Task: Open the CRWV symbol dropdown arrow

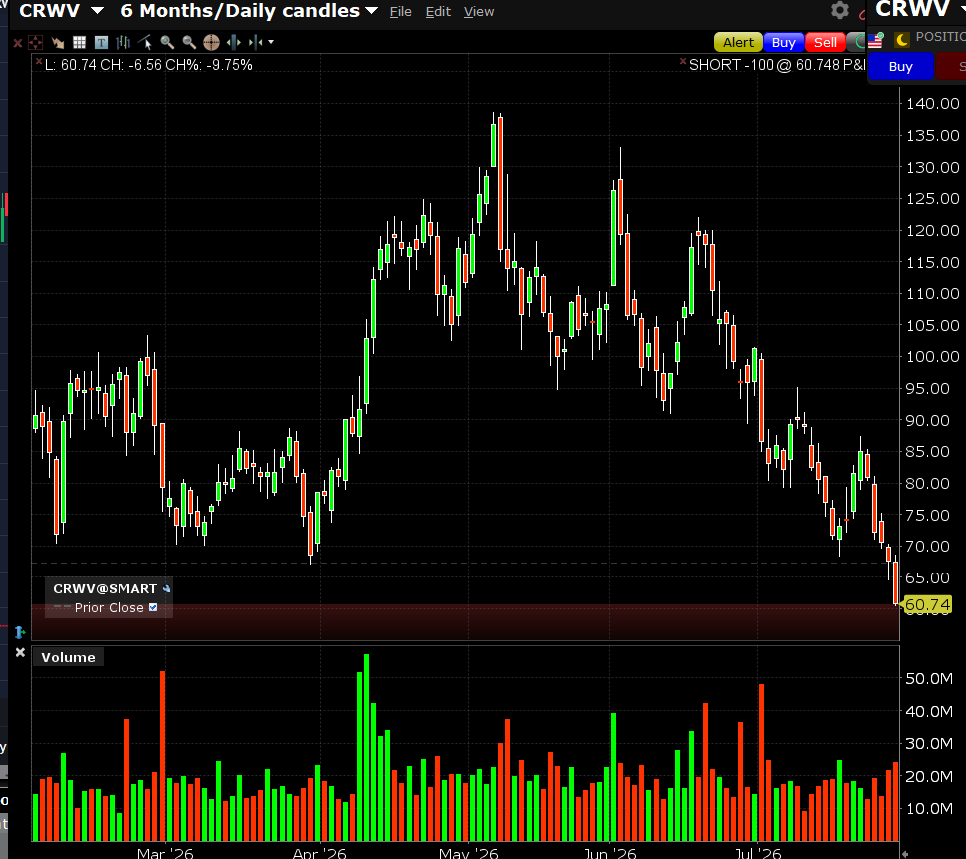Action: pyautogui.click(x=97, y=10)
